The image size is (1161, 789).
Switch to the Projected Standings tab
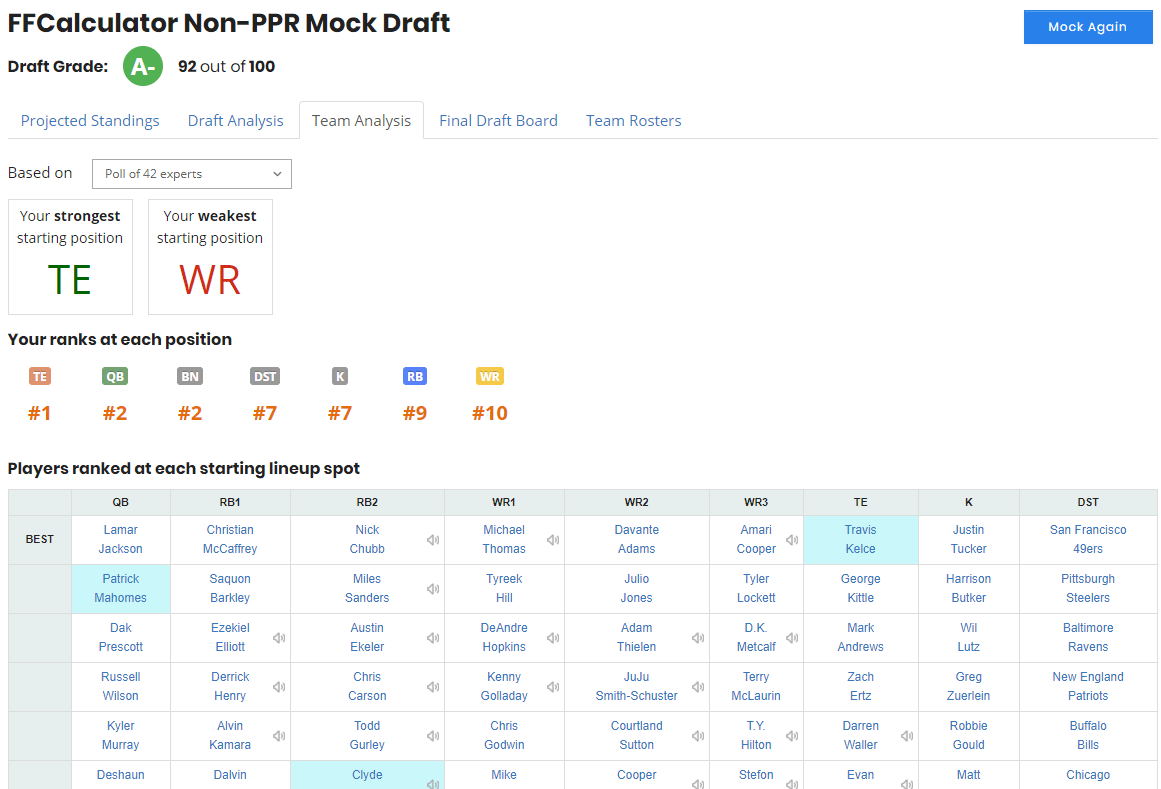(x=90, y=121)
